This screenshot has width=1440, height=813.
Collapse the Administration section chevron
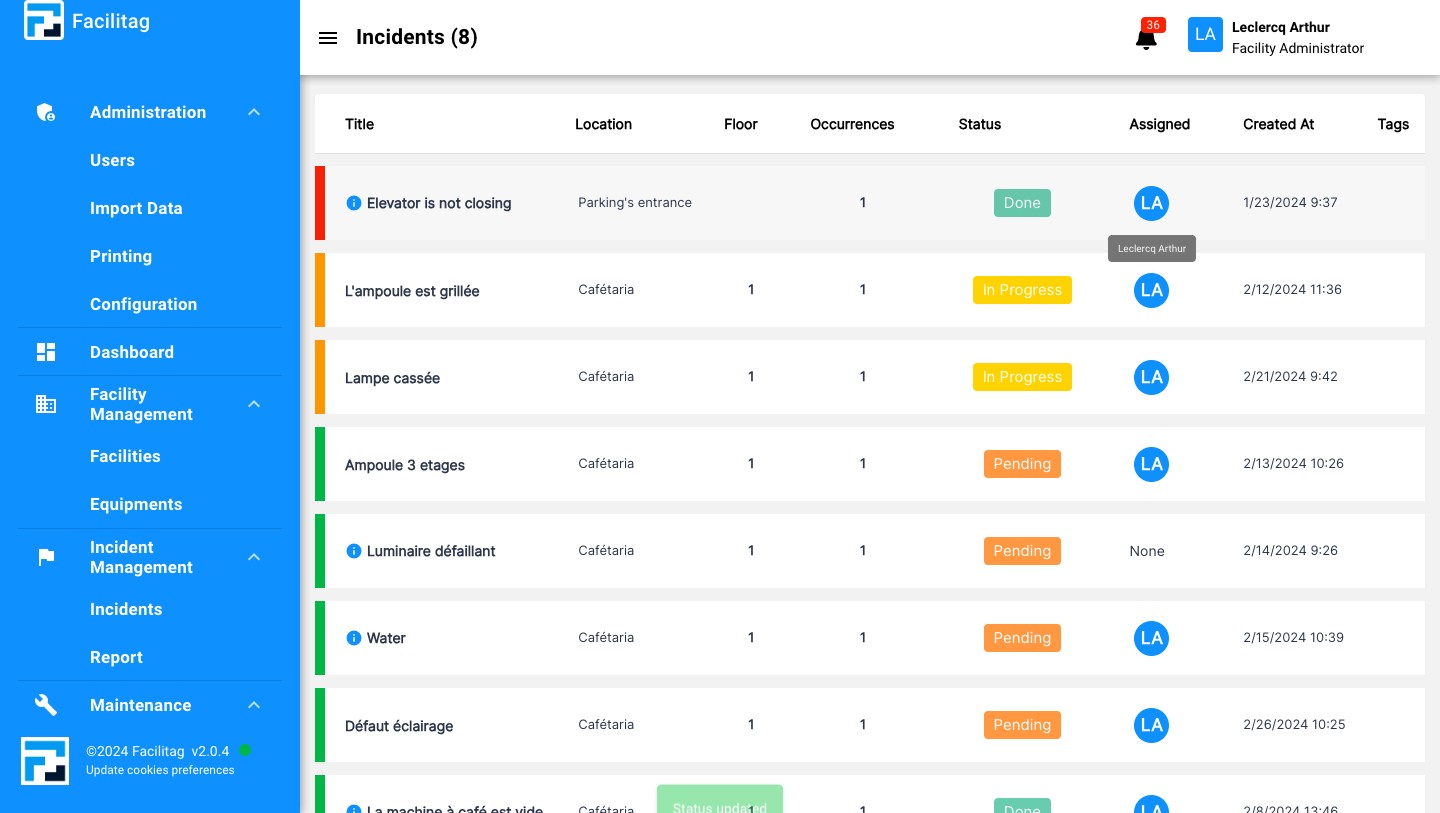(x=254, y=112)
